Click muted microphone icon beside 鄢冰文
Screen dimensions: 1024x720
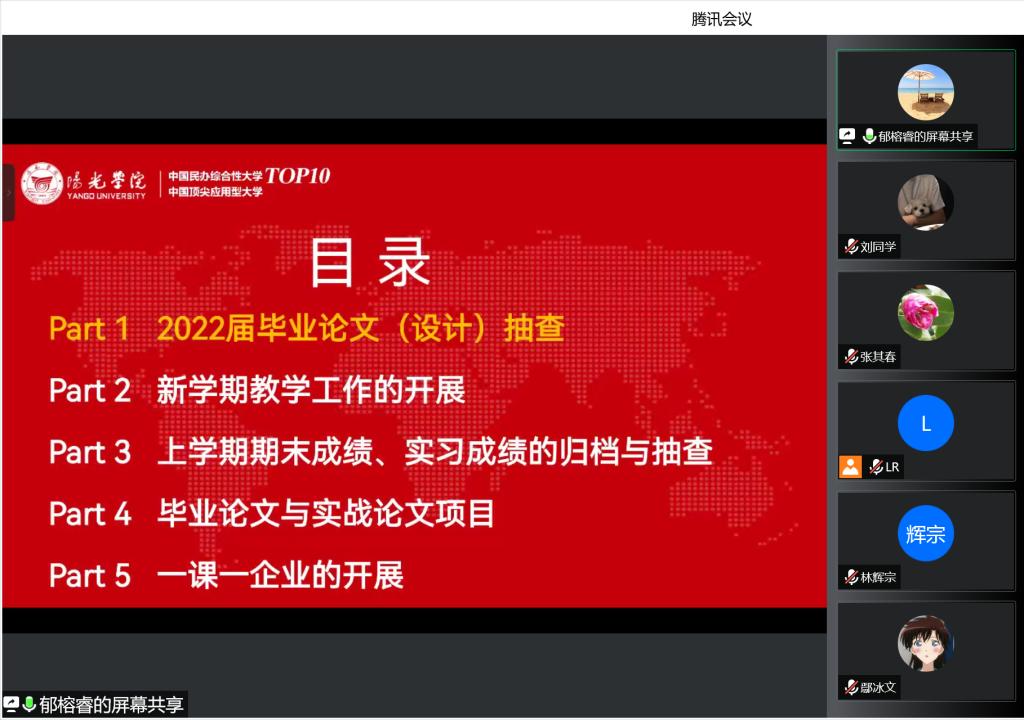[851, 687]
